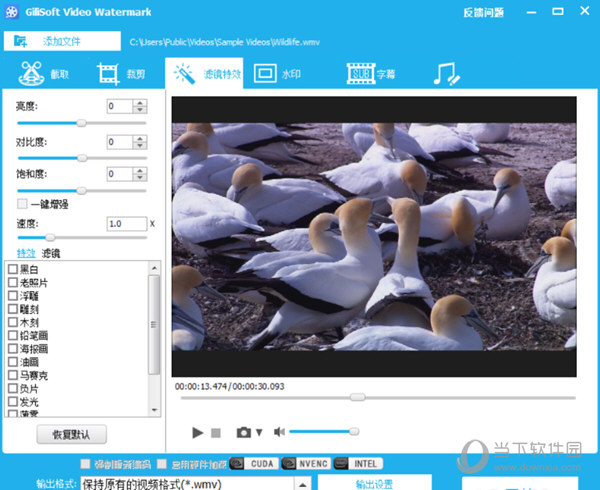Screen dimensions: 600x490
Task: Open the music note audio tab
Action: 446,74
